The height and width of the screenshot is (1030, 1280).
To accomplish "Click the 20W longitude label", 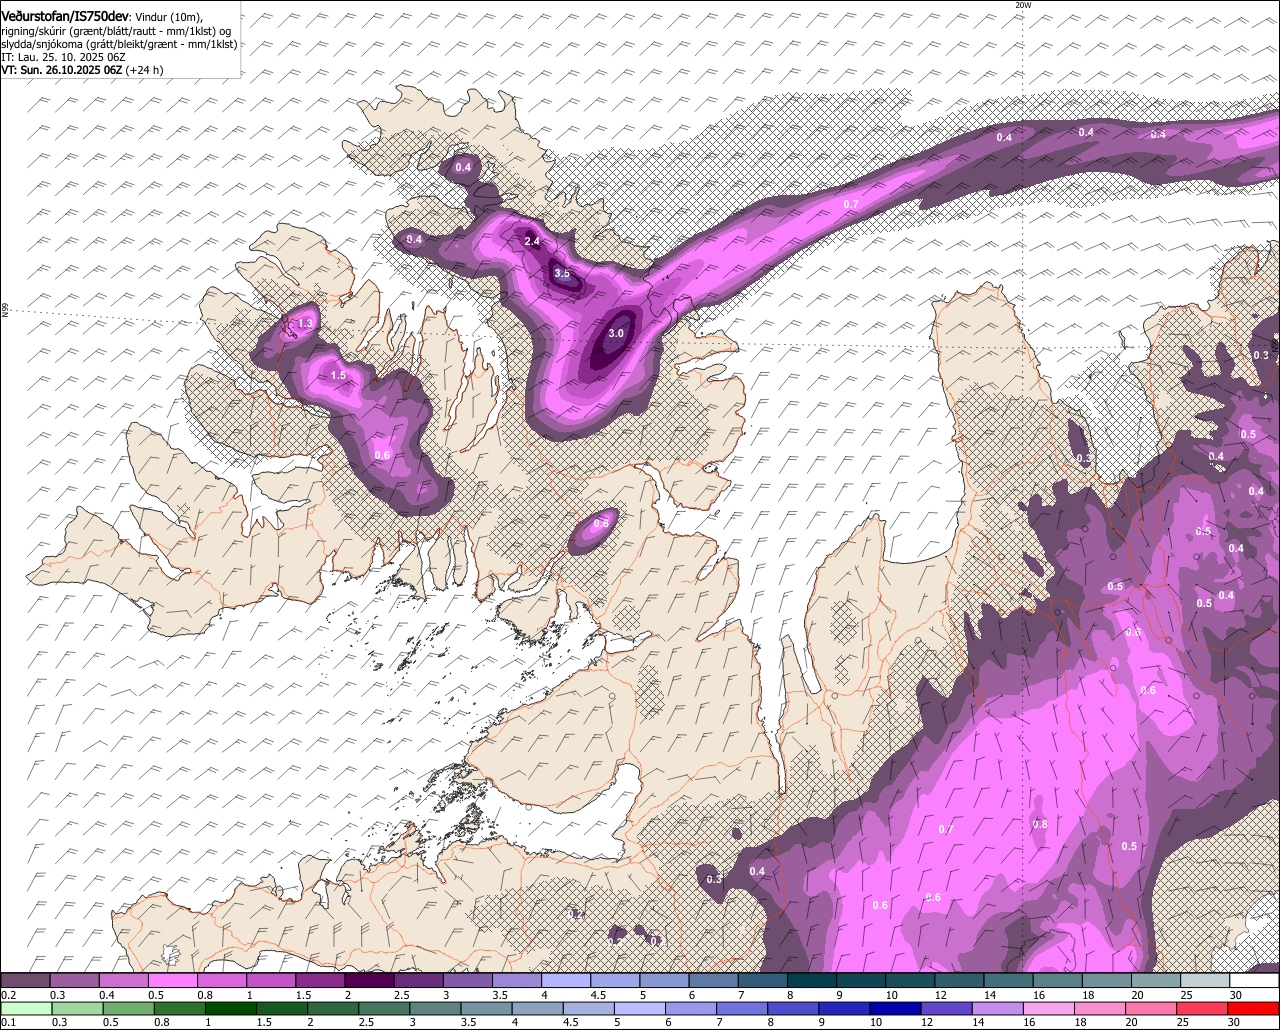I will 1022,5.
